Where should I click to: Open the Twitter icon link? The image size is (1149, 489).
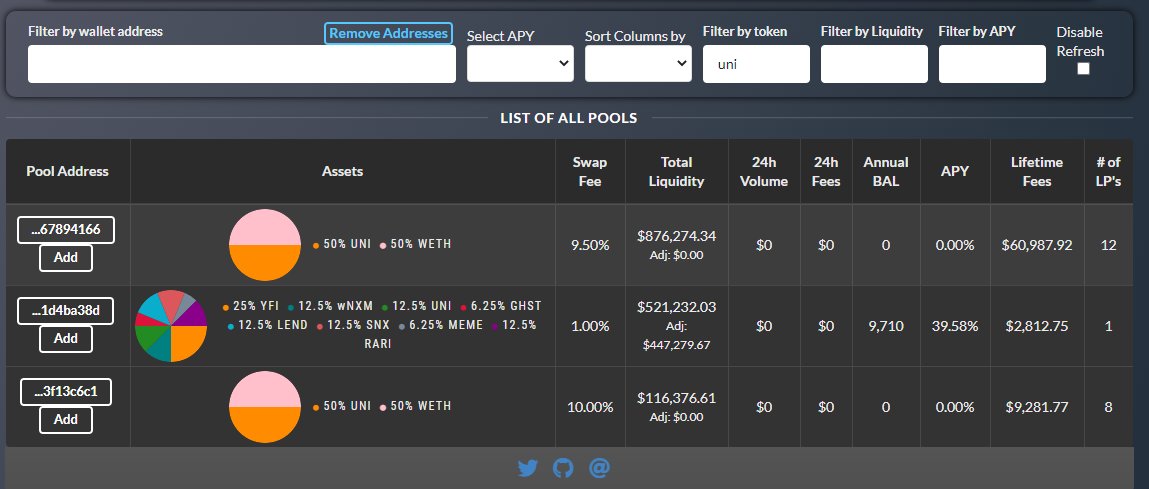coord(528,468)
